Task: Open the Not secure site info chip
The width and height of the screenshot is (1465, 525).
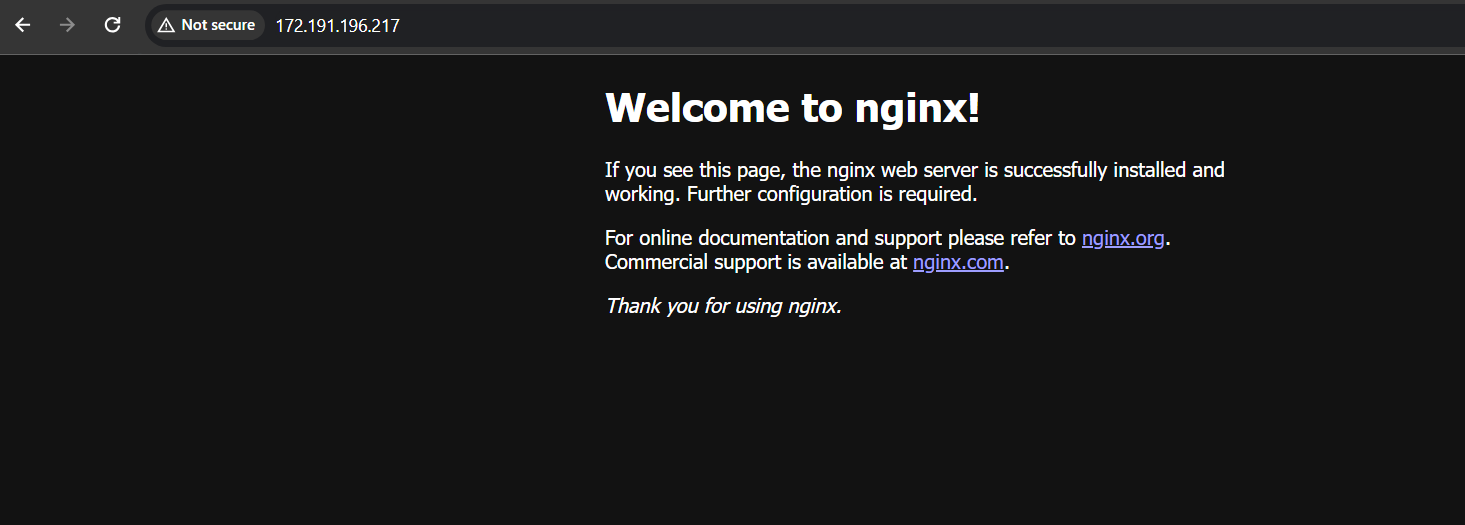Action: pos(207,25)
